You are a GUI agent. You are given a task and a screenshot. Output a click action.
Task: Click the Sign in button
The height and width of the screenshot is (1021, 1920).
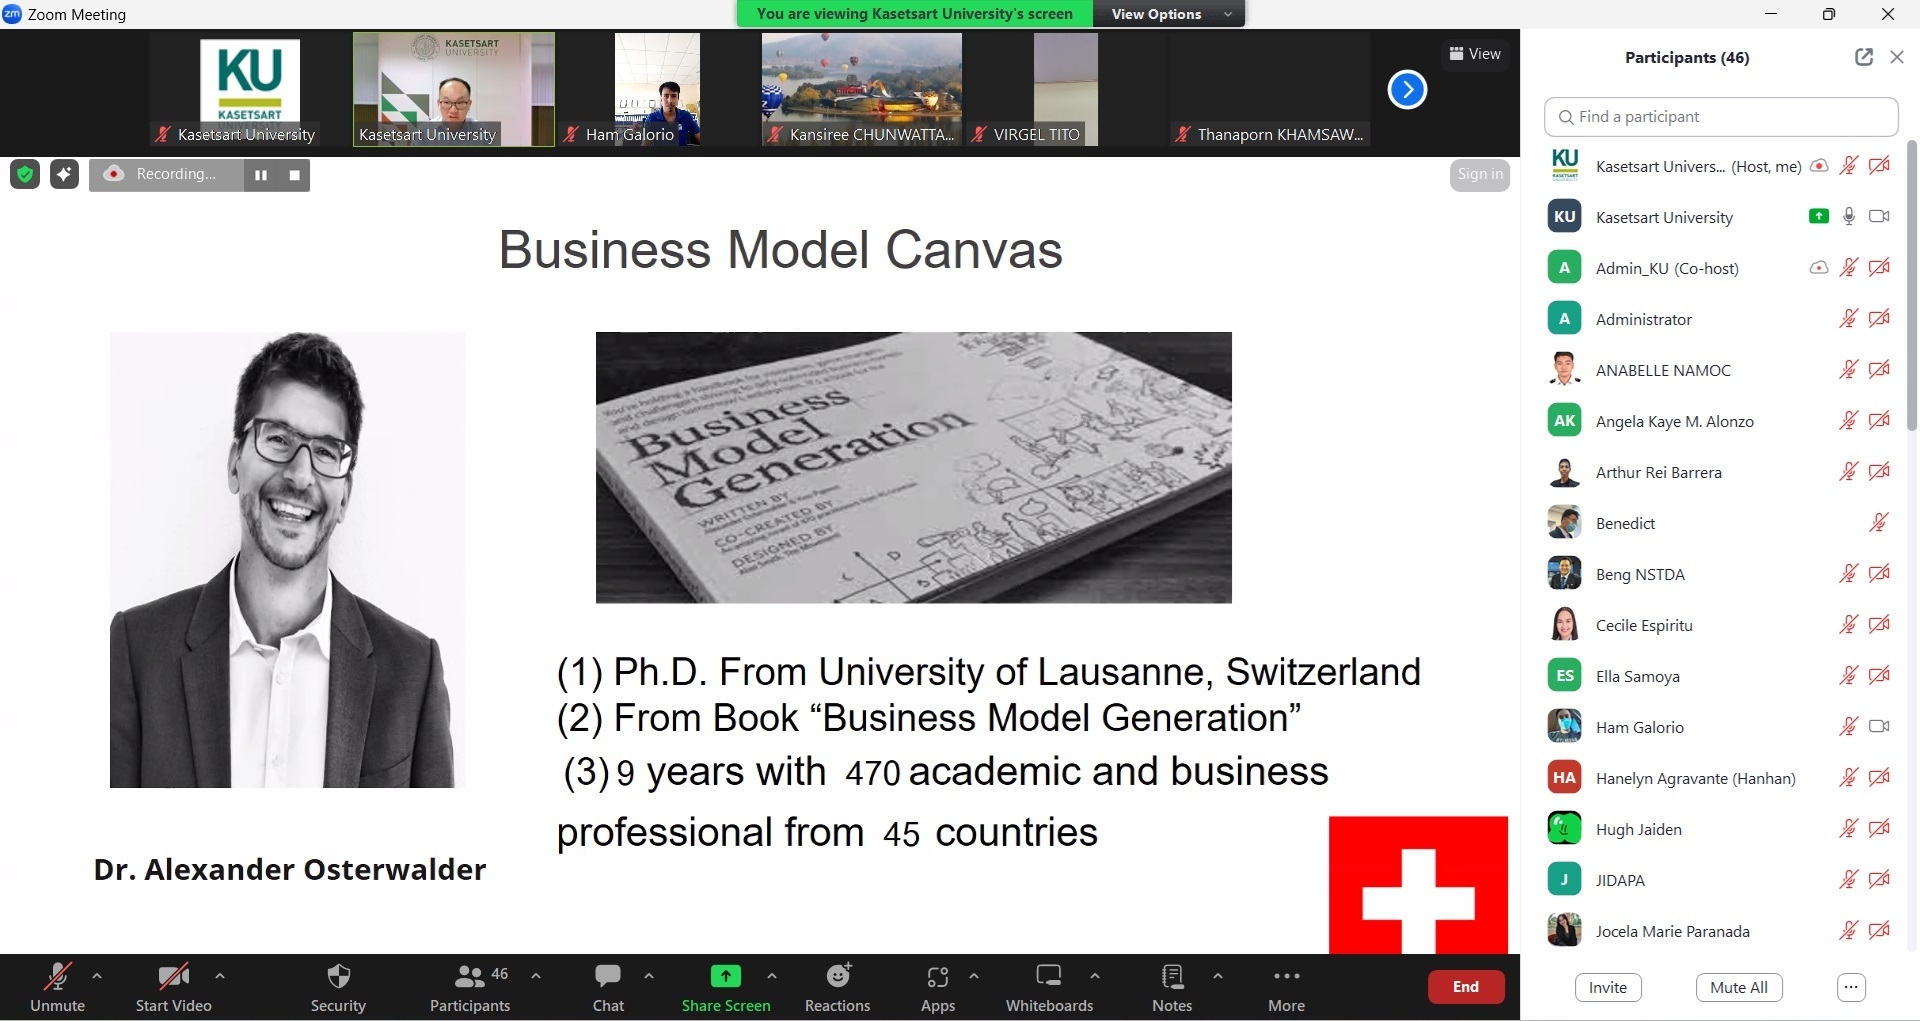(1479, 174)
